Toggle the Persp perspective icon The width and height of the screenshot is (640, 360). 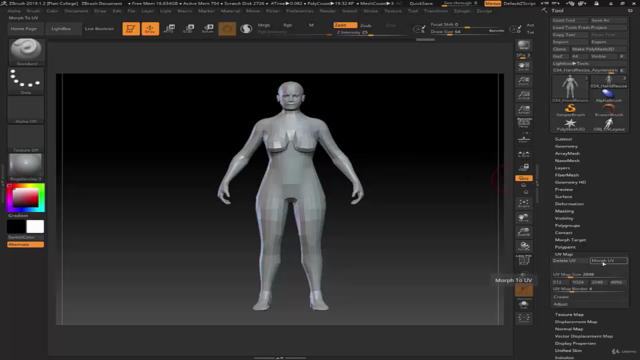pos(524,123)
